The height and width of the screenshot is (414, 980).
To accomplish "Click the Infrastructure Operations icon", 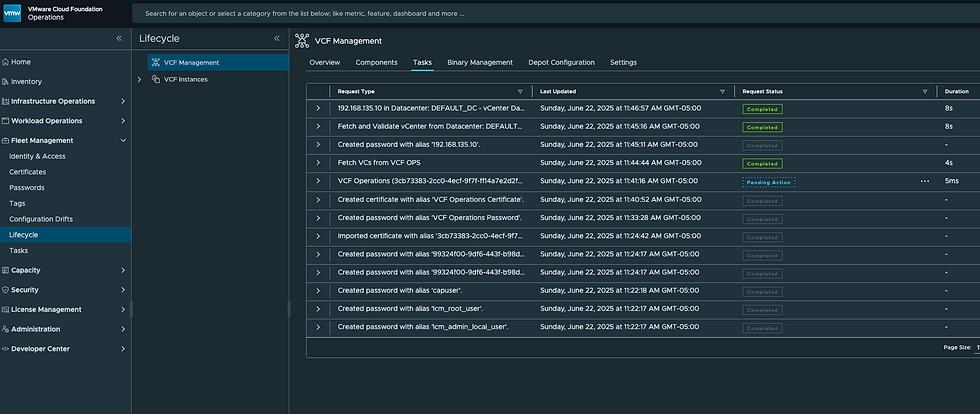I will coord(6,101).
